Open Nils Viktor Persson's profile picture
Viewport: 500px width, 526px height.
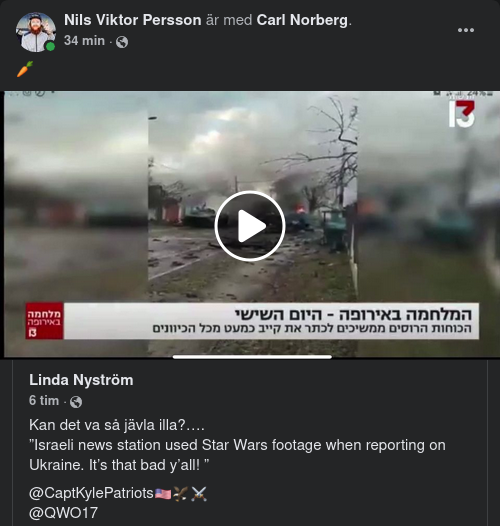(x=36, y=32)
